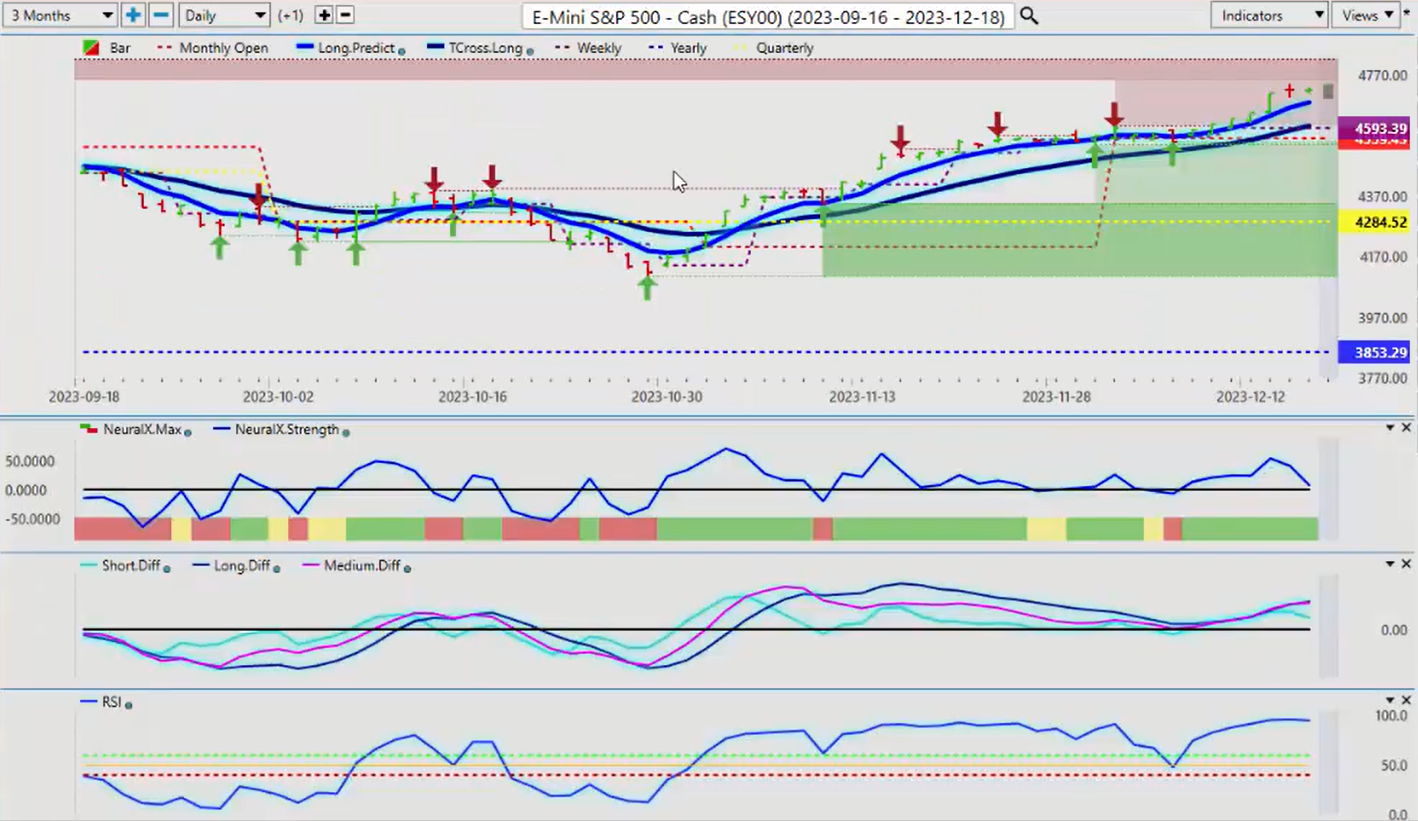Click the black plus forecast increment button

pos(323,15)
